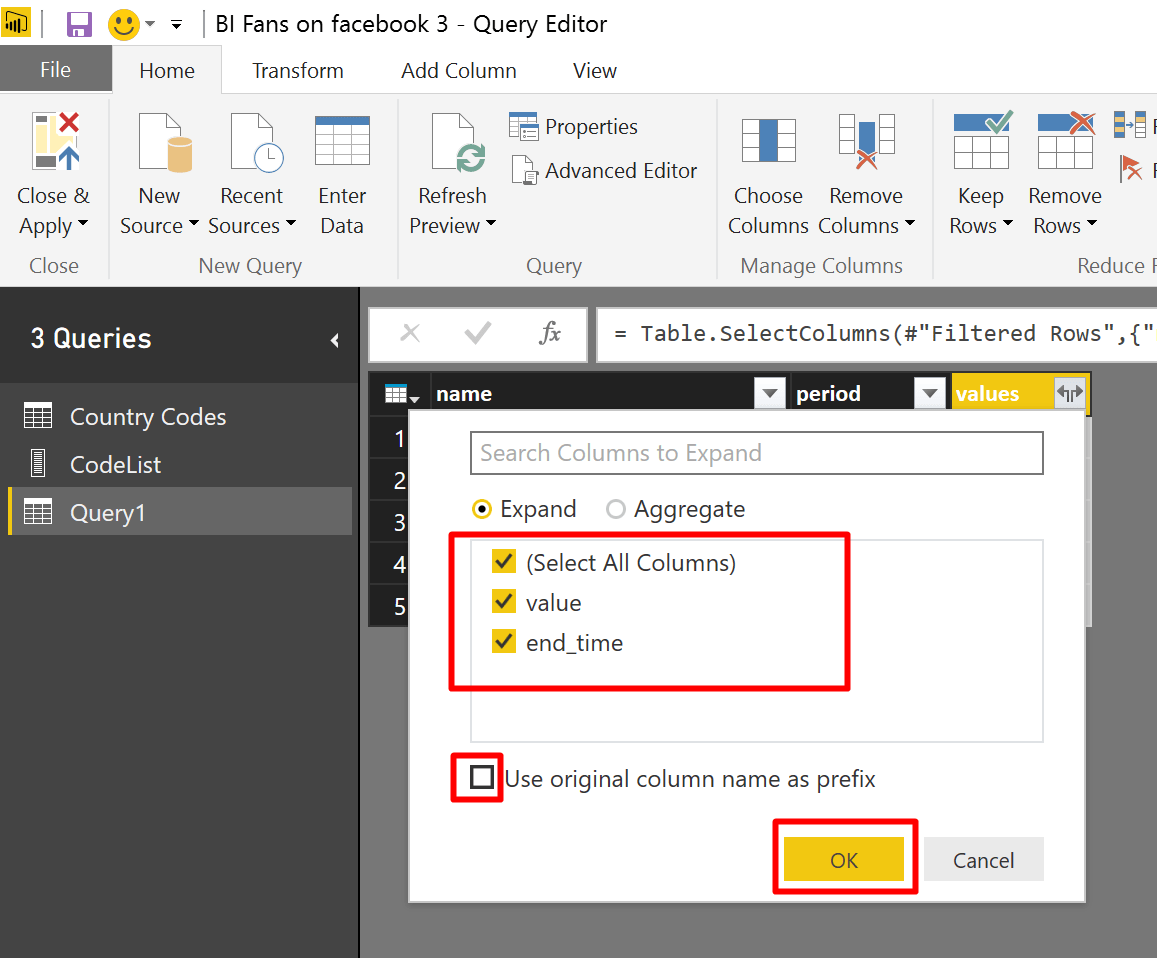Enable Use original column name as prefix
The height and width of the screenshot is (958, 1157).
(482, 777)
